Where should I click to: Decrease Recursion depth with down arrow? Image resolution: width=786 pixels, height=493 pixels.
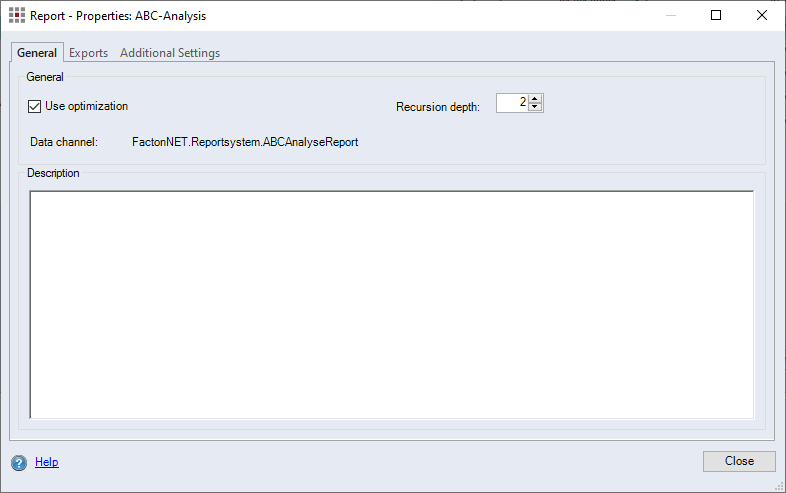click(535, 108)
